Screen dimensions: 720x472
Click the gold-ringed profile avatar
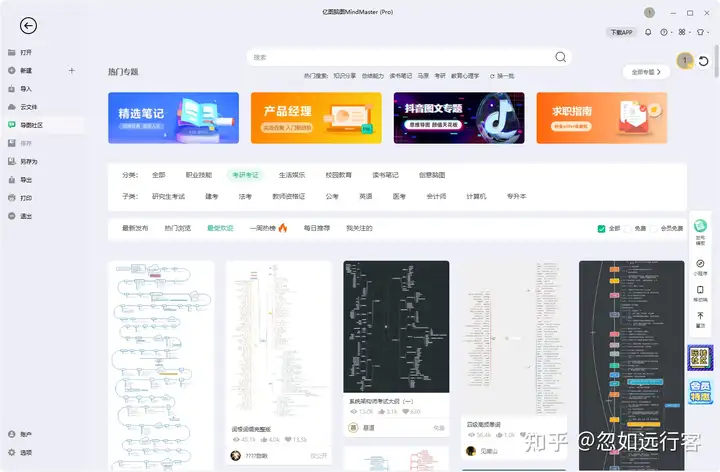(685, 60)
